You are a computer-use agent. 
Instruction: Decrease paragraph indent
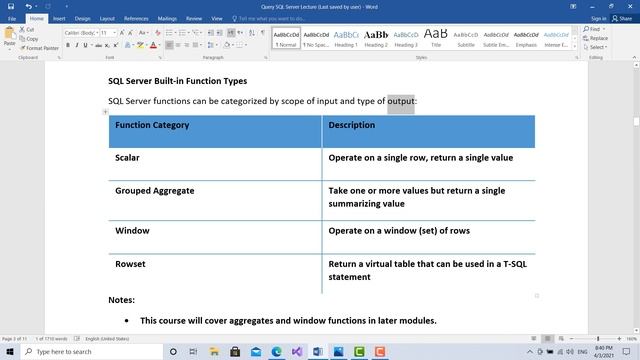pos(211,33)
